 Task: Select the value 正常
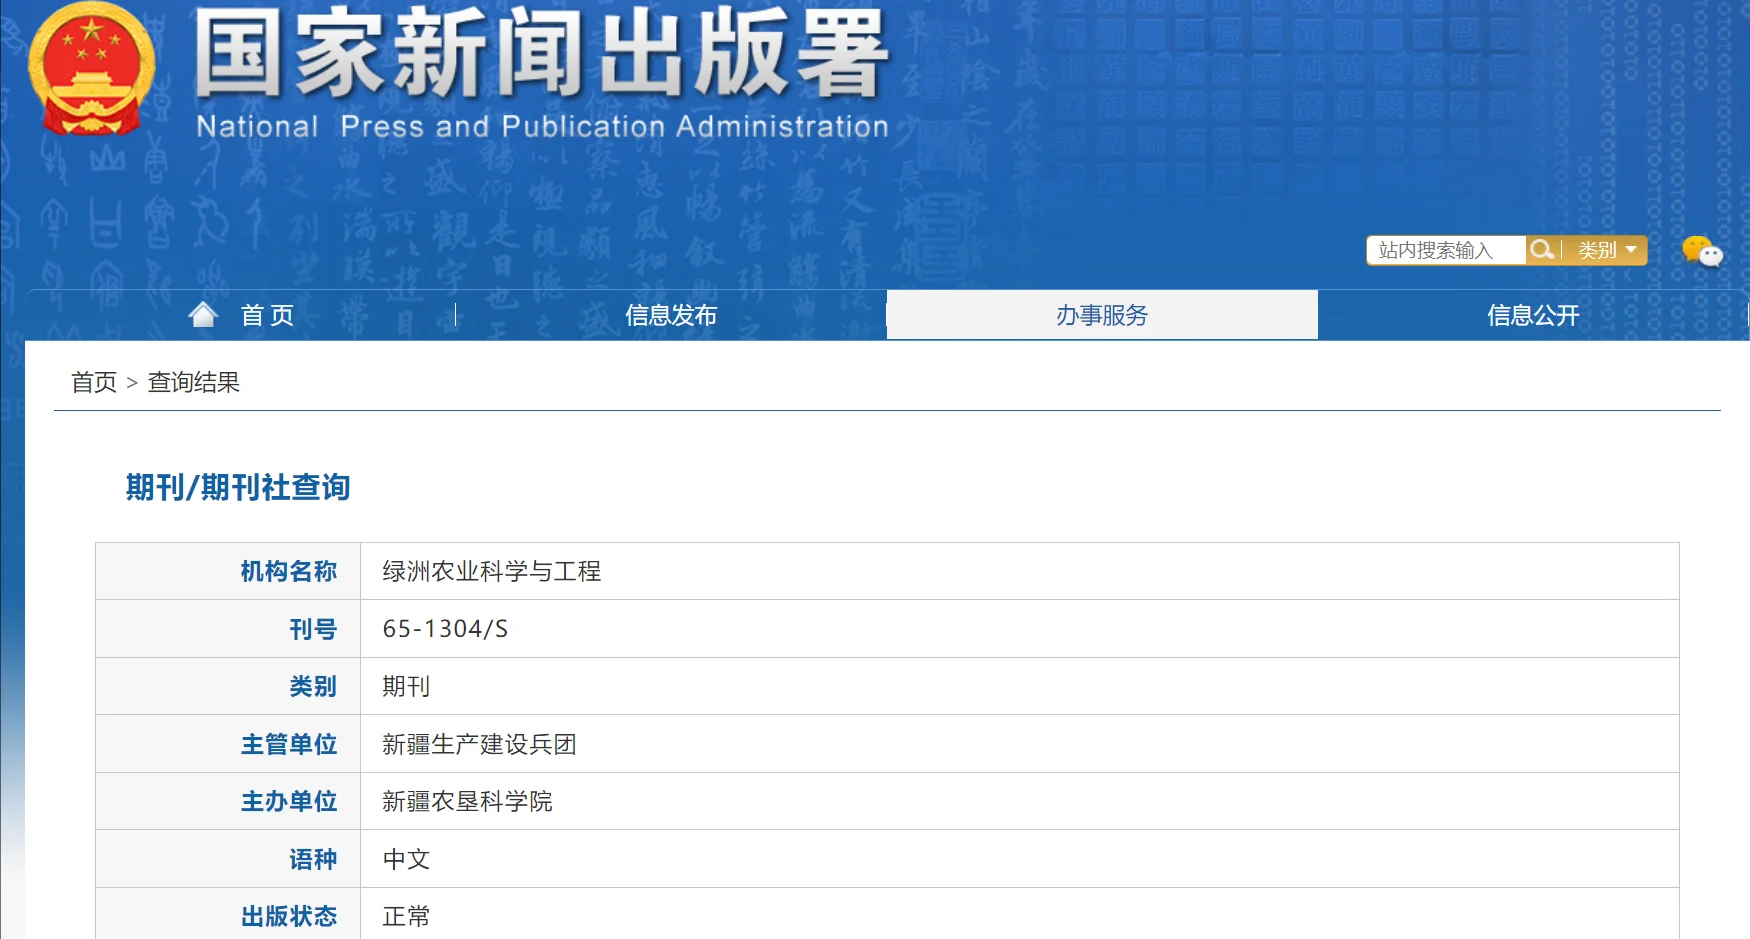[x=406, y=916]
